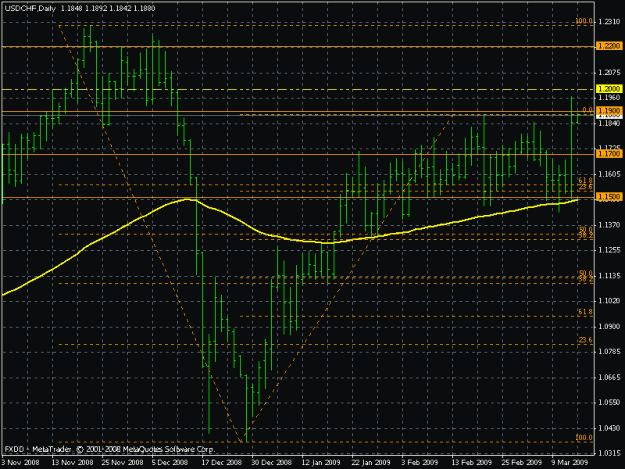Click the 1.2310 price axis label
This screenshot has height=469, width=625.
tap(609, 22)
